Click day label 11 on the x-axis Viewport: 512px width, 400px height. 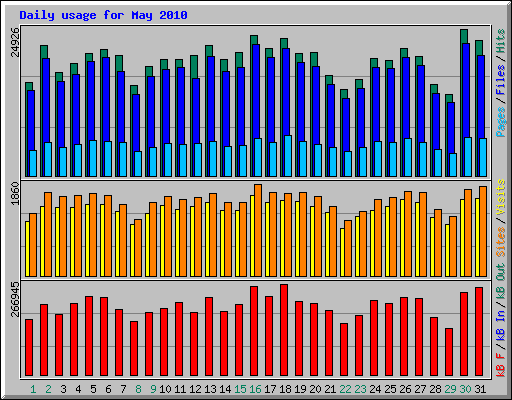coord(180,389)
